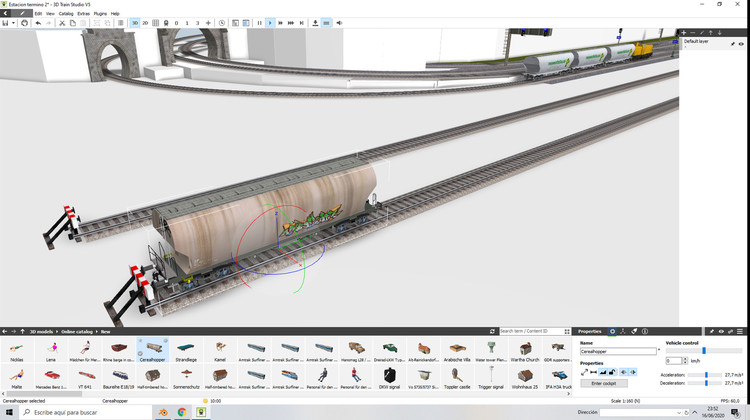The height and width of the screenshot is (420, 750).
Task: Click the undo arrow in toolbar
Action: pos(38,22)
